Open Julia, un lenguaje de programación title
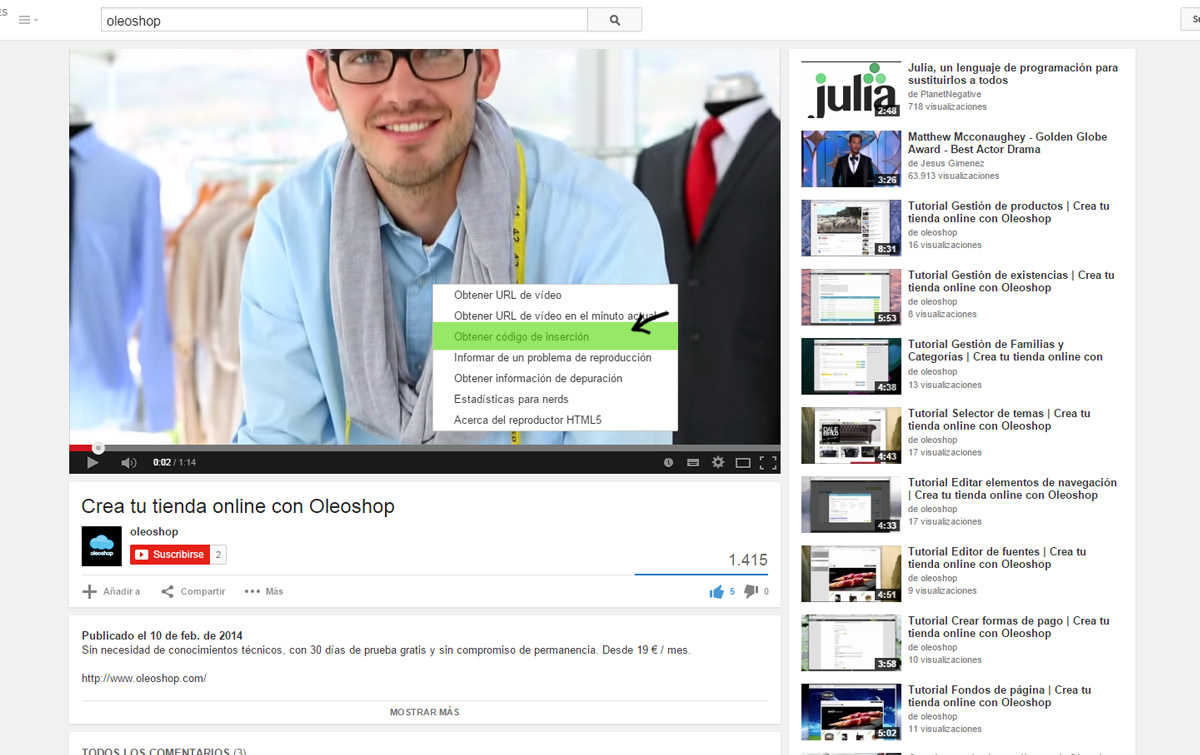 tap(1013, 74)
